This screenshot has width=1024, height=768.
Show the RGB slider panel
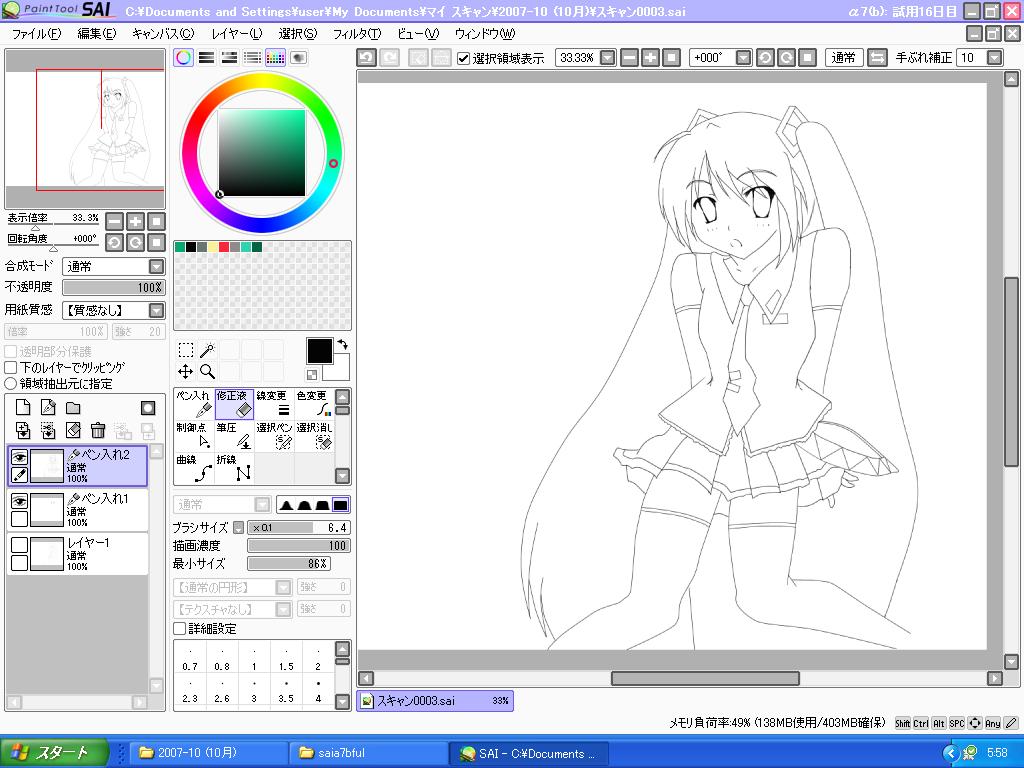(206, 57)
